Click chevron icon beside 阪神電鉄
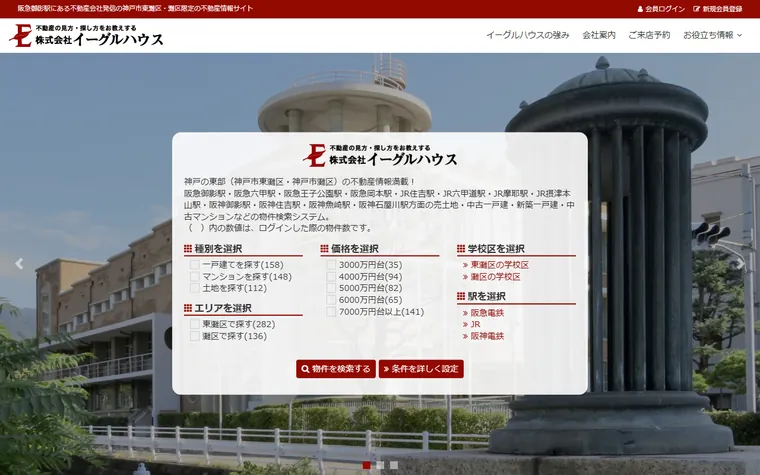The height and width of the screenshot is (475, 760). [x=465, y=336]
